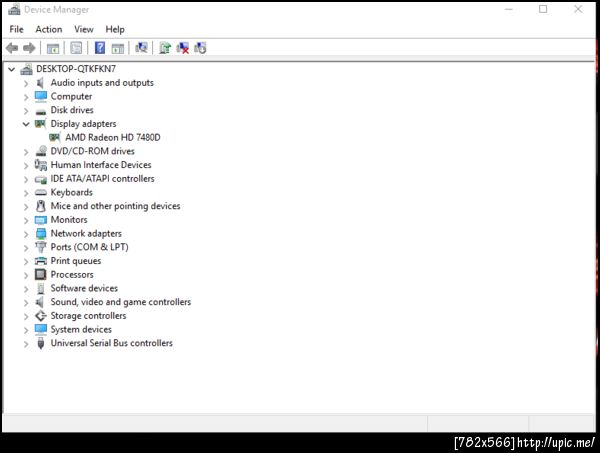Scan for hardware changes toolbar icon
This screenshot has width=600, height=453.
[x=141, y=48]
